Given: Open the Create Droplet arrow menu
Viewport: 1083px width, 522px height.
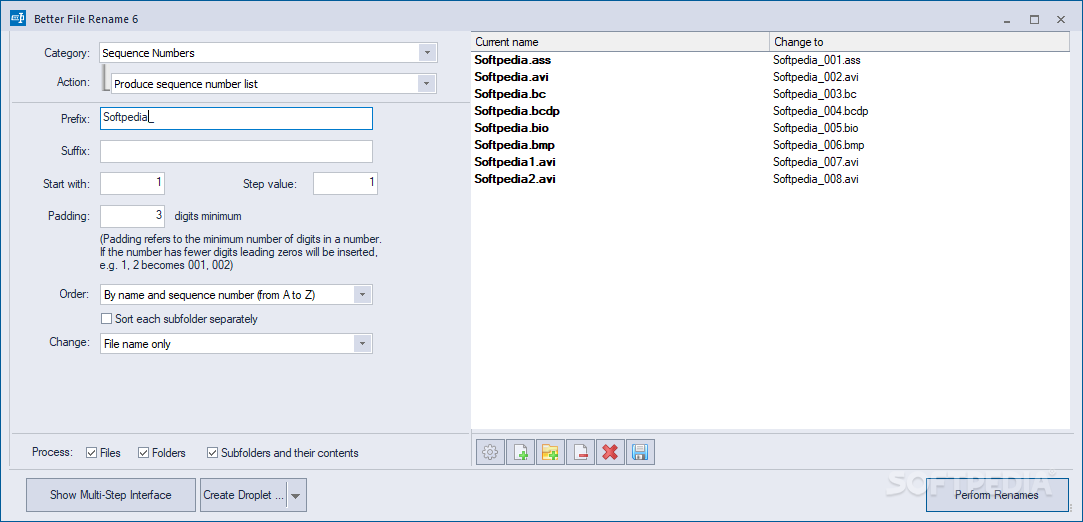Looking at the screenshot, I should click(296, 495).
